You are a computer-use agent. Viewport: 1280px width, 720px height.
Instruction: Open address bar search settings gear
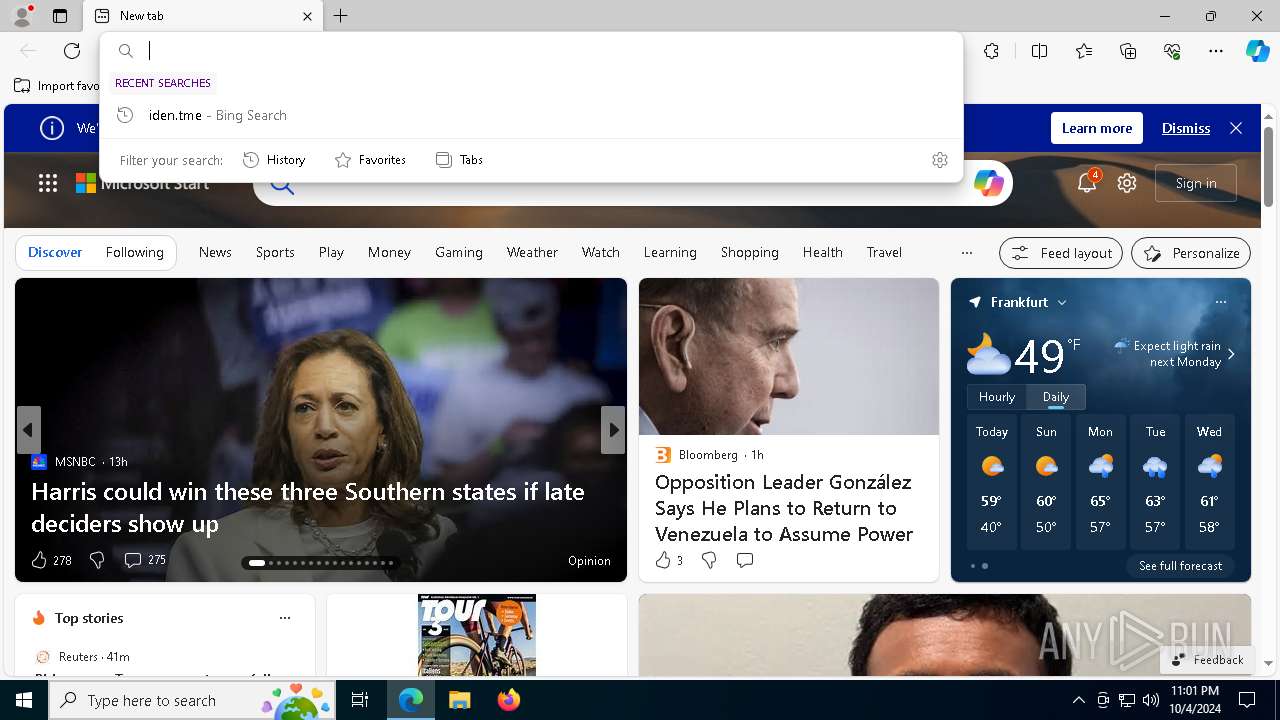939,160
